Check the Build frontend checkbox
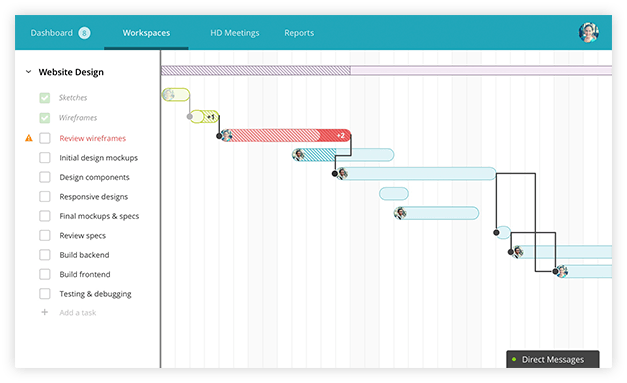 [45, 274]
